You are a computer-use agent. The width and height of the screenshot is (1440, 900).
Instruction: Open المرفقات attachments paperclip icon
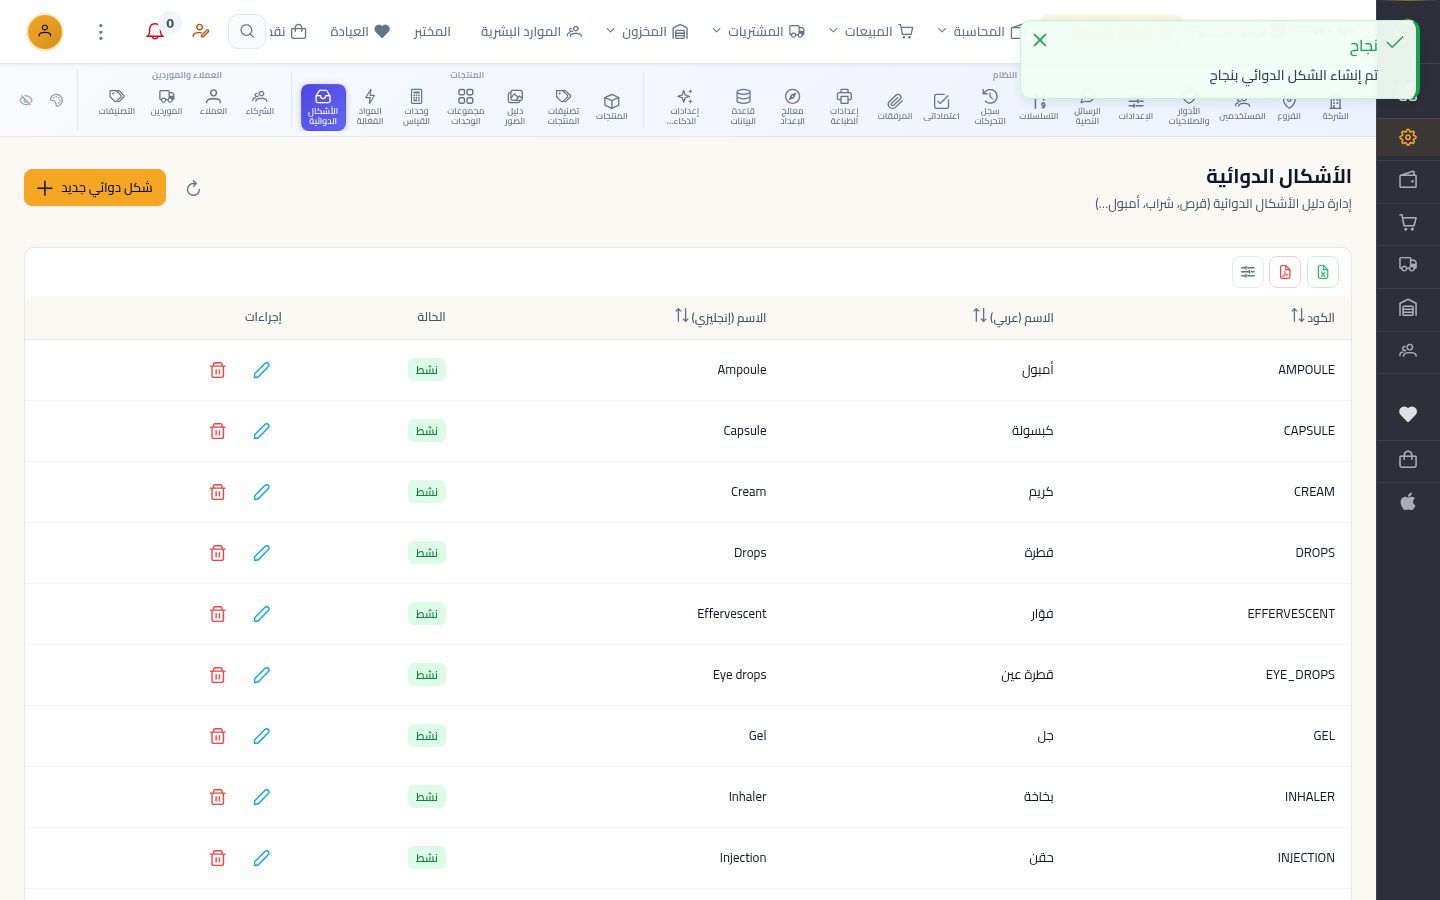pyautogui.click(x=895, y=107)
